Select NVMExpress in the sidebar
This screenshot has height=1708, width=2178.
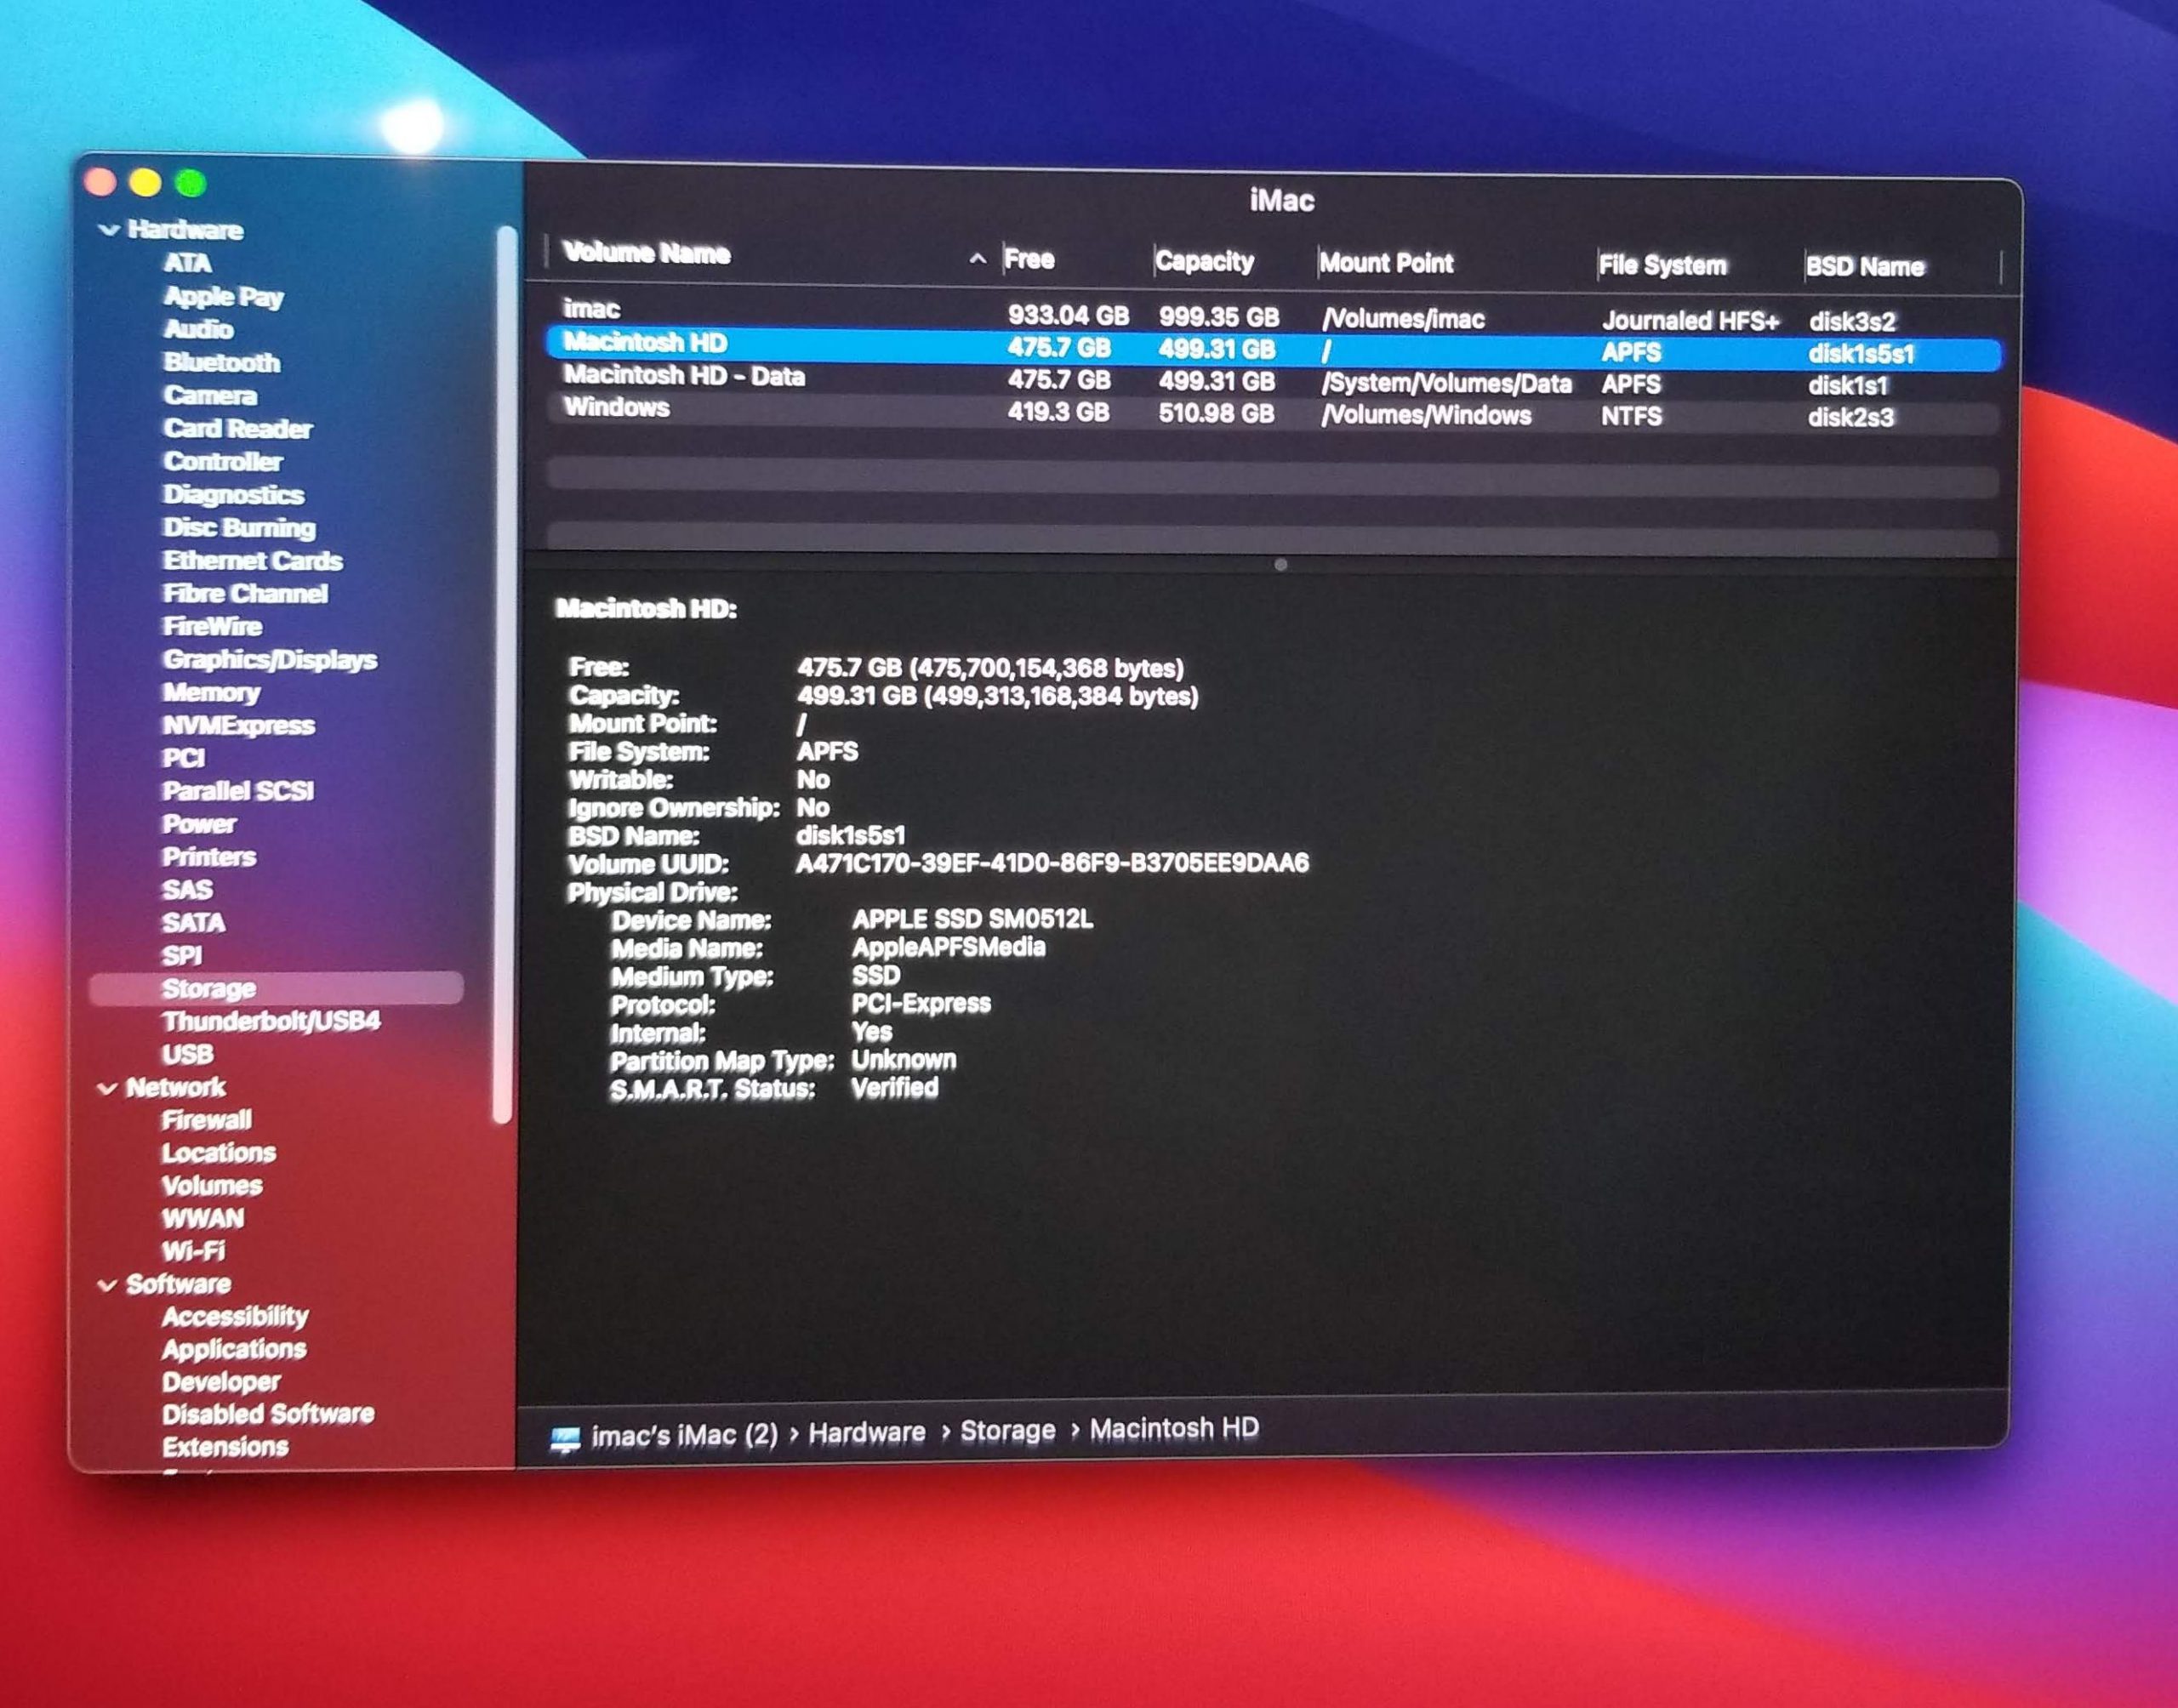pyautogui.click(x=238, y=725)
